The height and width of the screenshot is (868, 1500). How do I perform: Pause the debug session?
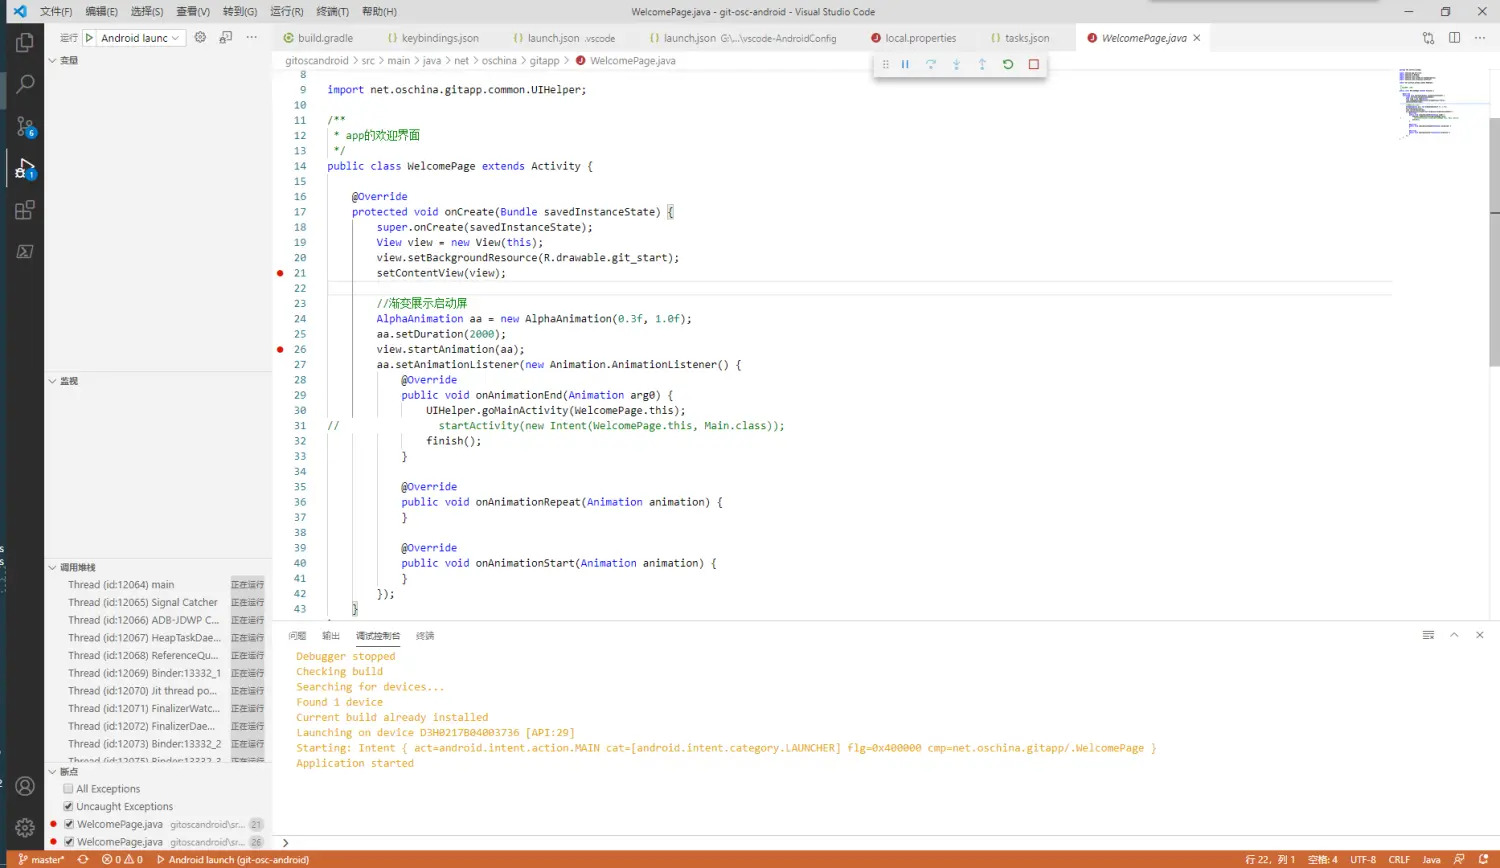905,64
